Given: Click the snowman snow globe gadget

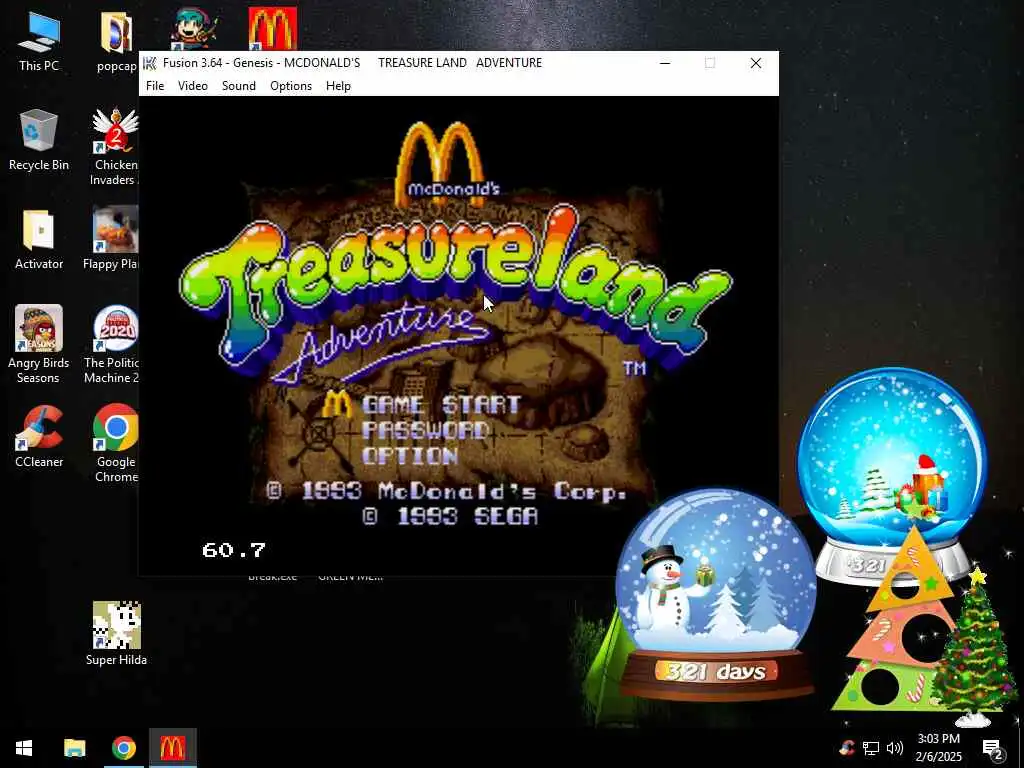Looking at the screenshot, I should pyautogui.click(x=716, y=594).
